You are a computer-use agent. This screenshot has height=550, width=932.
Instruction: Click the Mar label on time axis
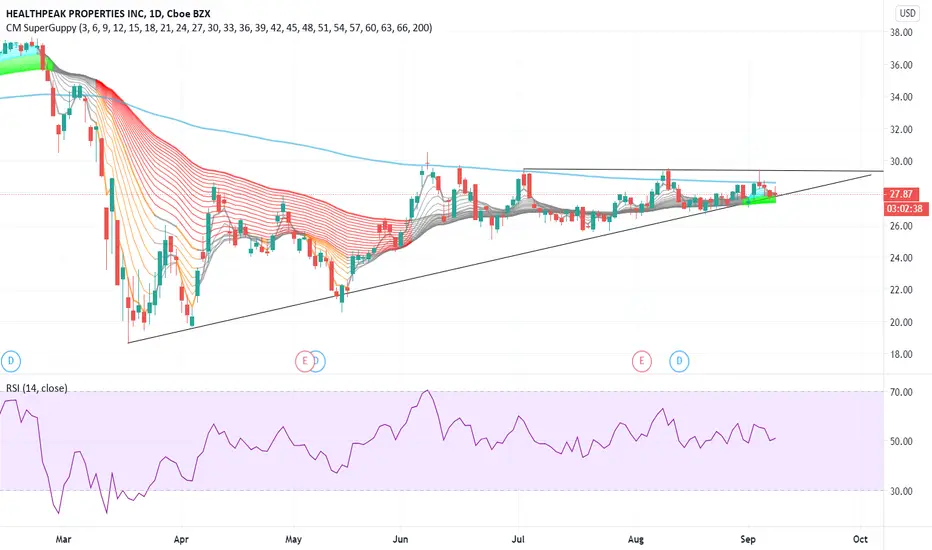[x=63, y=539]
